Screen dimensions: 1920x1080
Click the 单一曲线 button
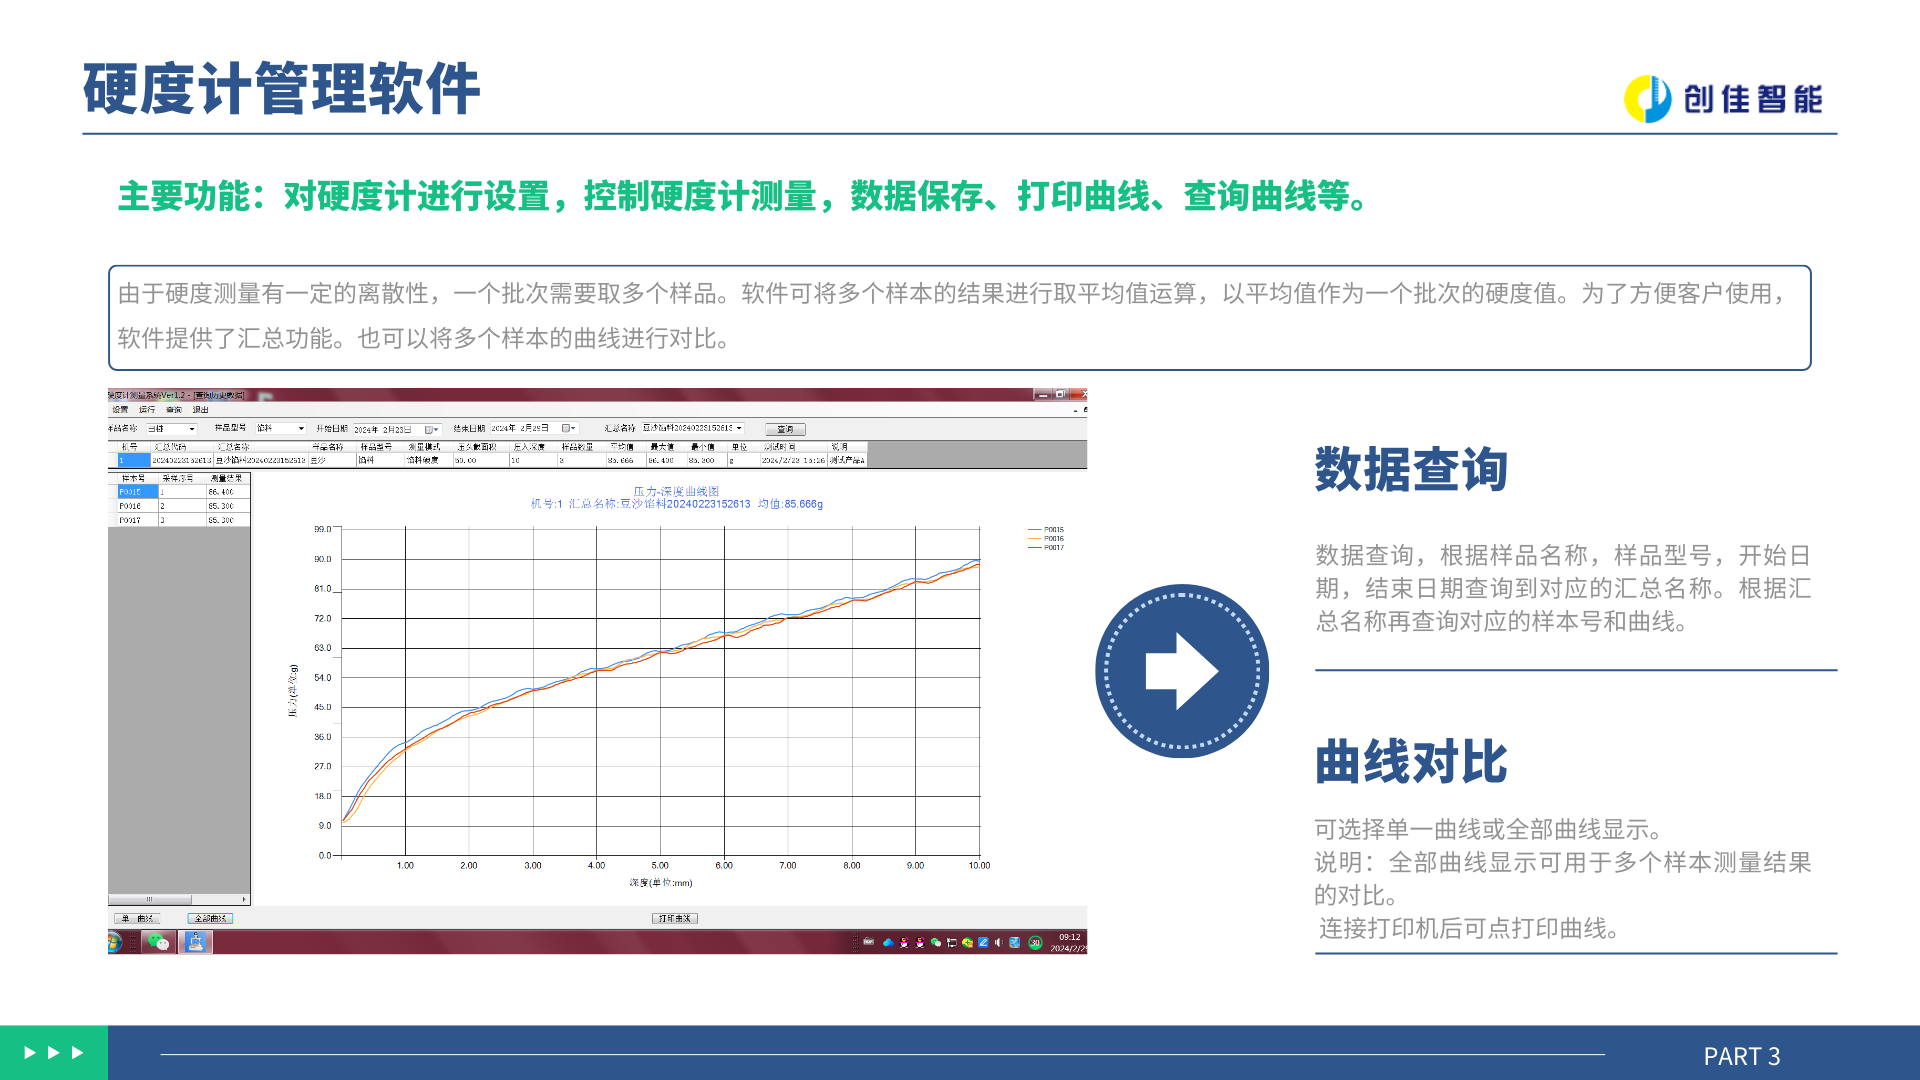coord(137,918)
